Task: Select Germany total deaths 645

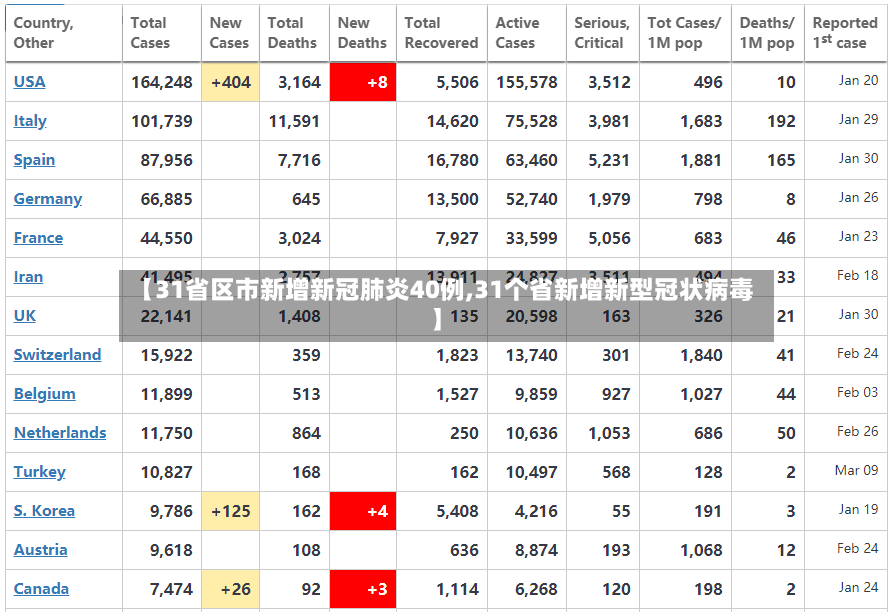Action: [306, 199]
